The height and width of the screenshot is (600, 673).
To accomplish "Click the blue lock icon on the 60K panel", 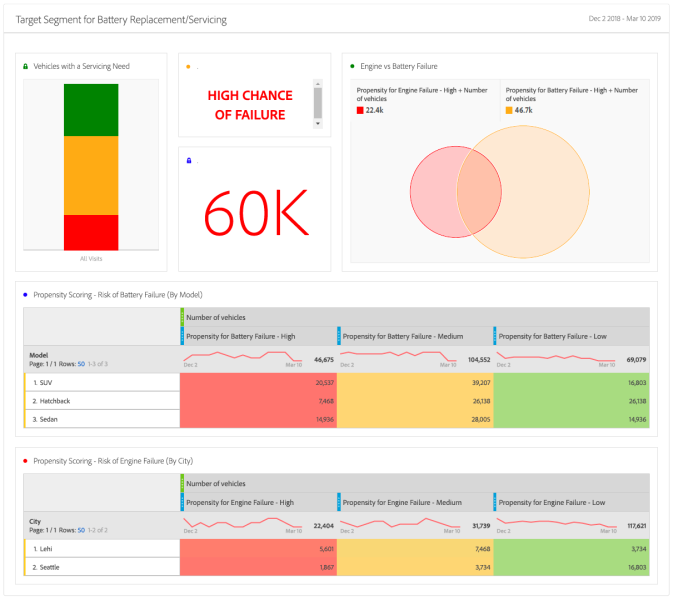I will click(x=188, y=160).
